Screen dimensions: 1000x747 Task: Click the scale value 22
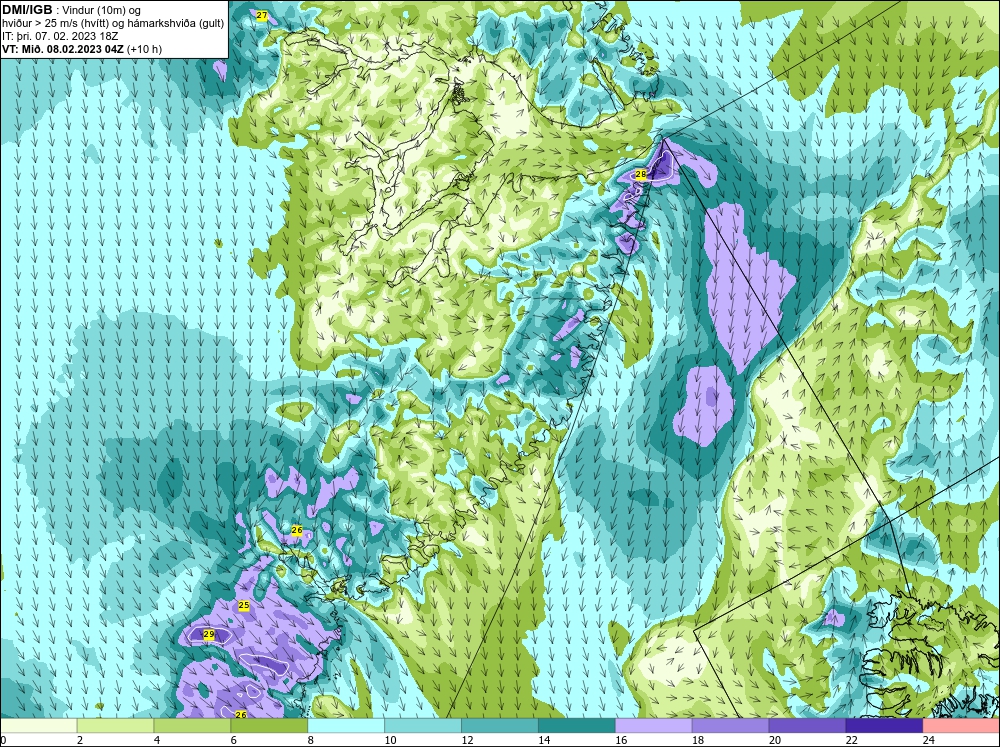coord(852,740)
